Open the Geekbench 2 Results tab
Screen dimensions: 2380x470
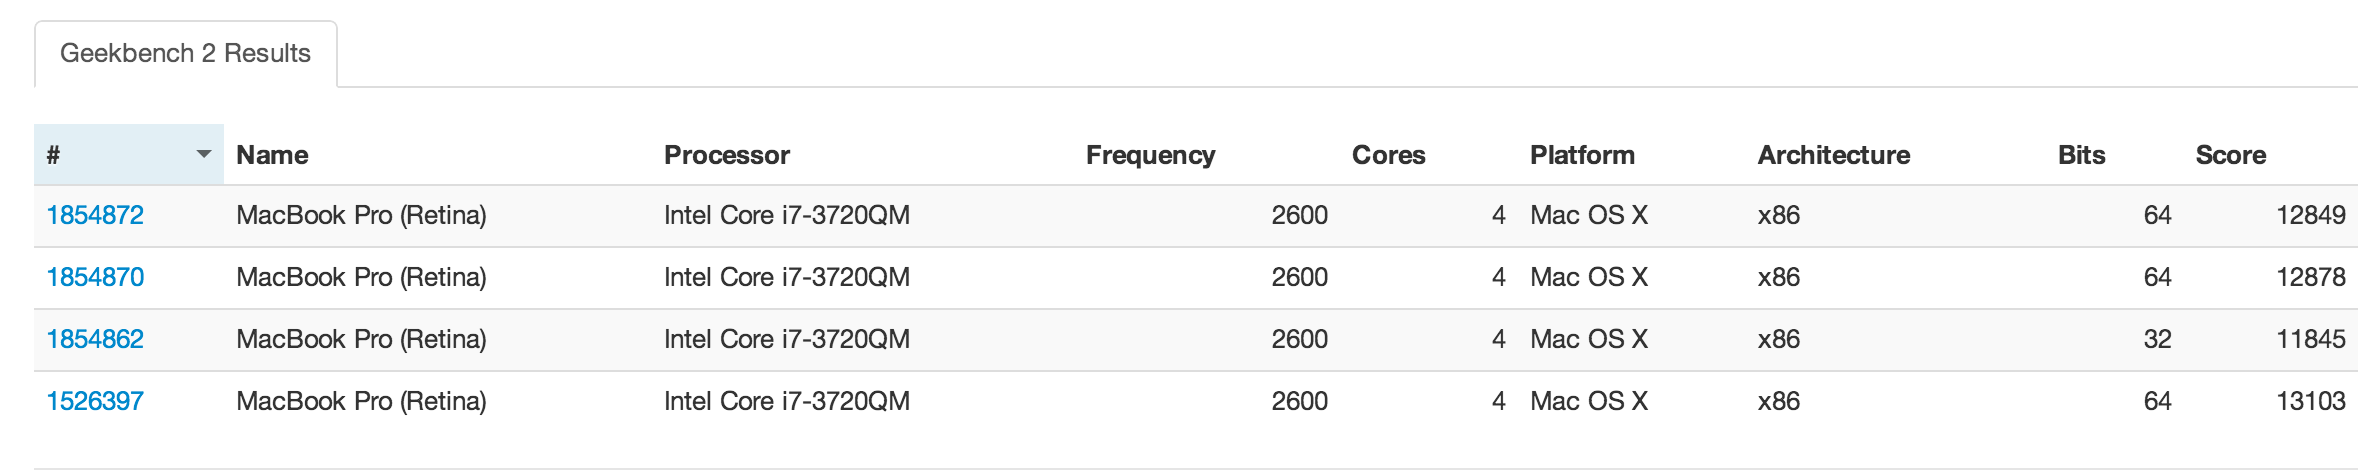click(x=185, y=53)
